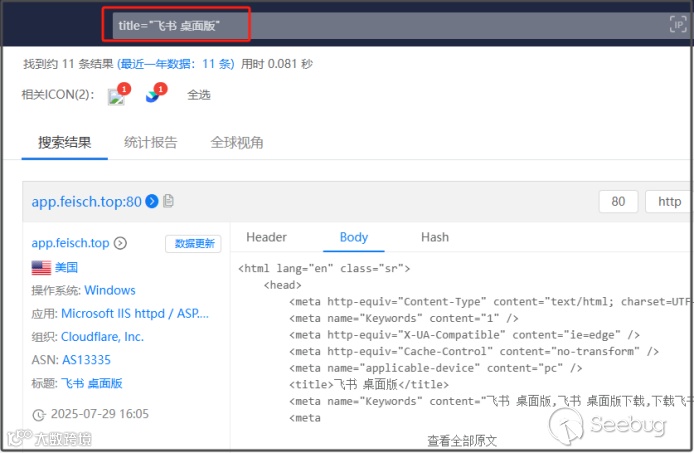This screenshot has height=453, width=694.
Task: Filter by operating system Windows
Action: 110,290
